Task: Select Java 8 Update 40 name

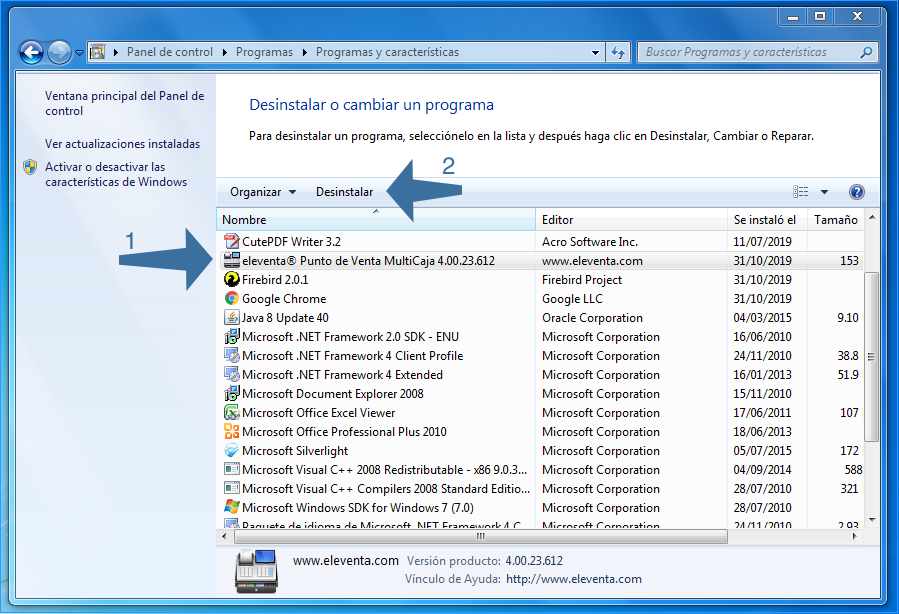Action: [285, 318]
